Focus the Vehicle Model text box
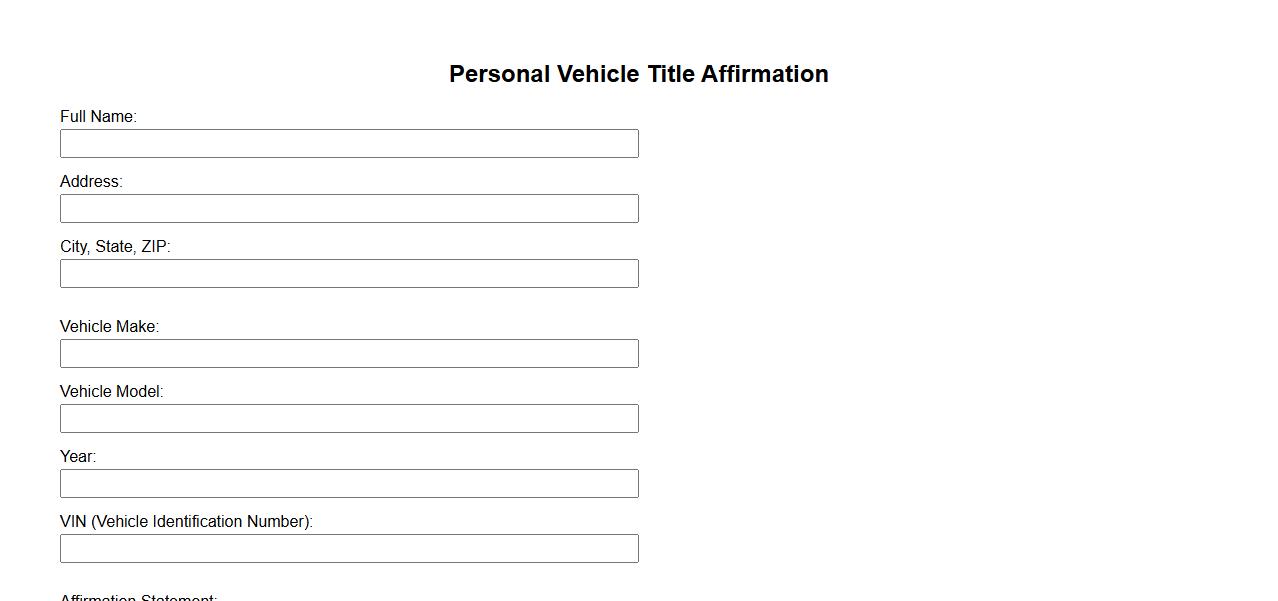The image size is (1278, 601). [349, 418]
